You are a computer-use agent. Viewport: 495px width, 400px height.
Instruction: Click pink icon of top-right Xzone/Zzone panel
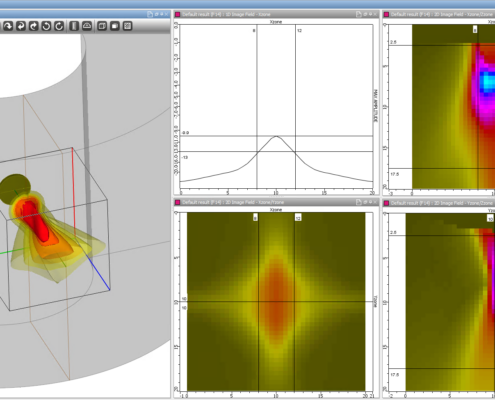386,14
